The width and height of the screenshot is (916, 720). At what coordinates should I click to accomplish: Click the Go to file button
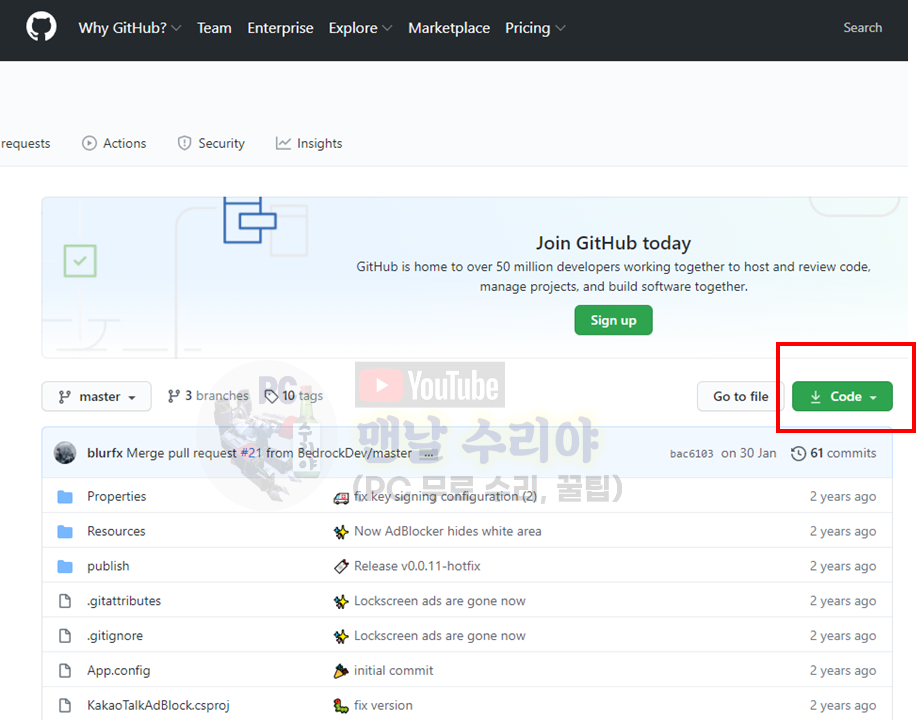coord(741,396)
